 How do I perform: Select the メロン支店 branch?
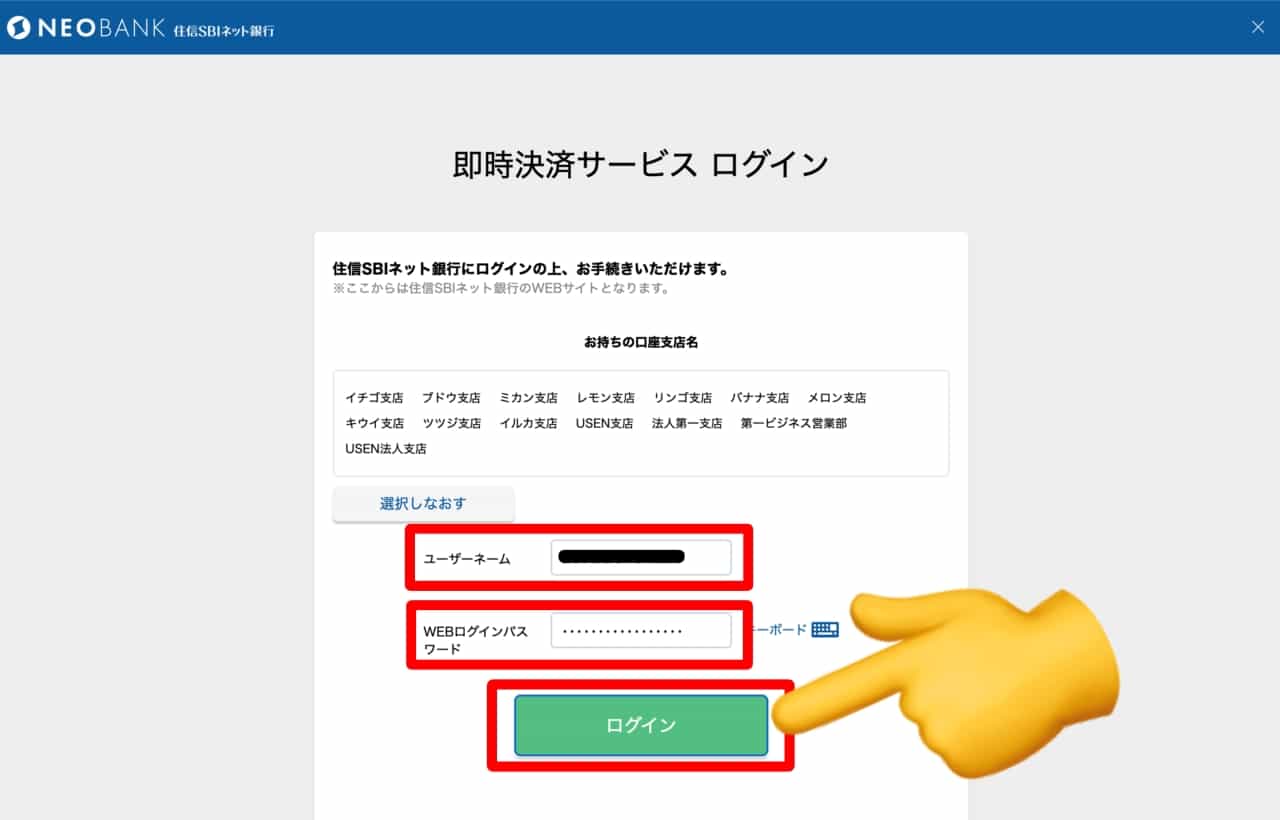836,398
